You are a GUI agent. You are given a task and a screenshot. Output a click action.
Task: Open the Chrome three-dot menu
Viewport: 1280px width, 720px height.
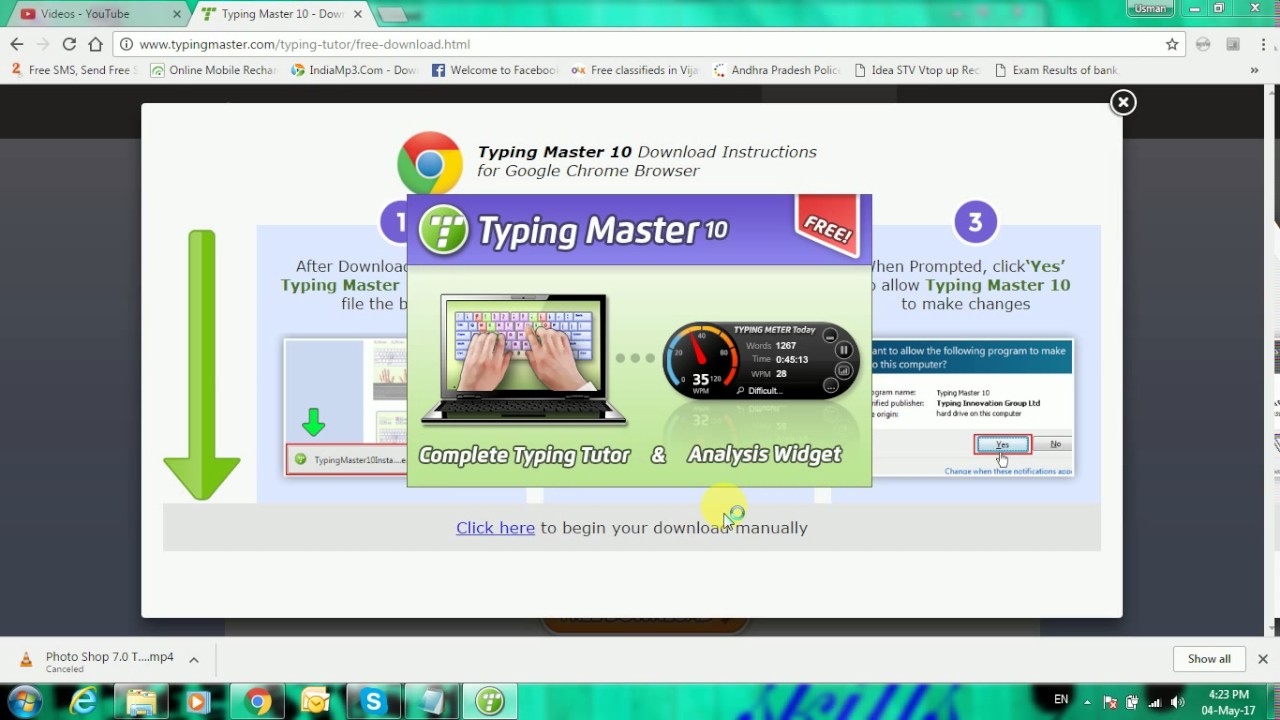click(1262, 44)
